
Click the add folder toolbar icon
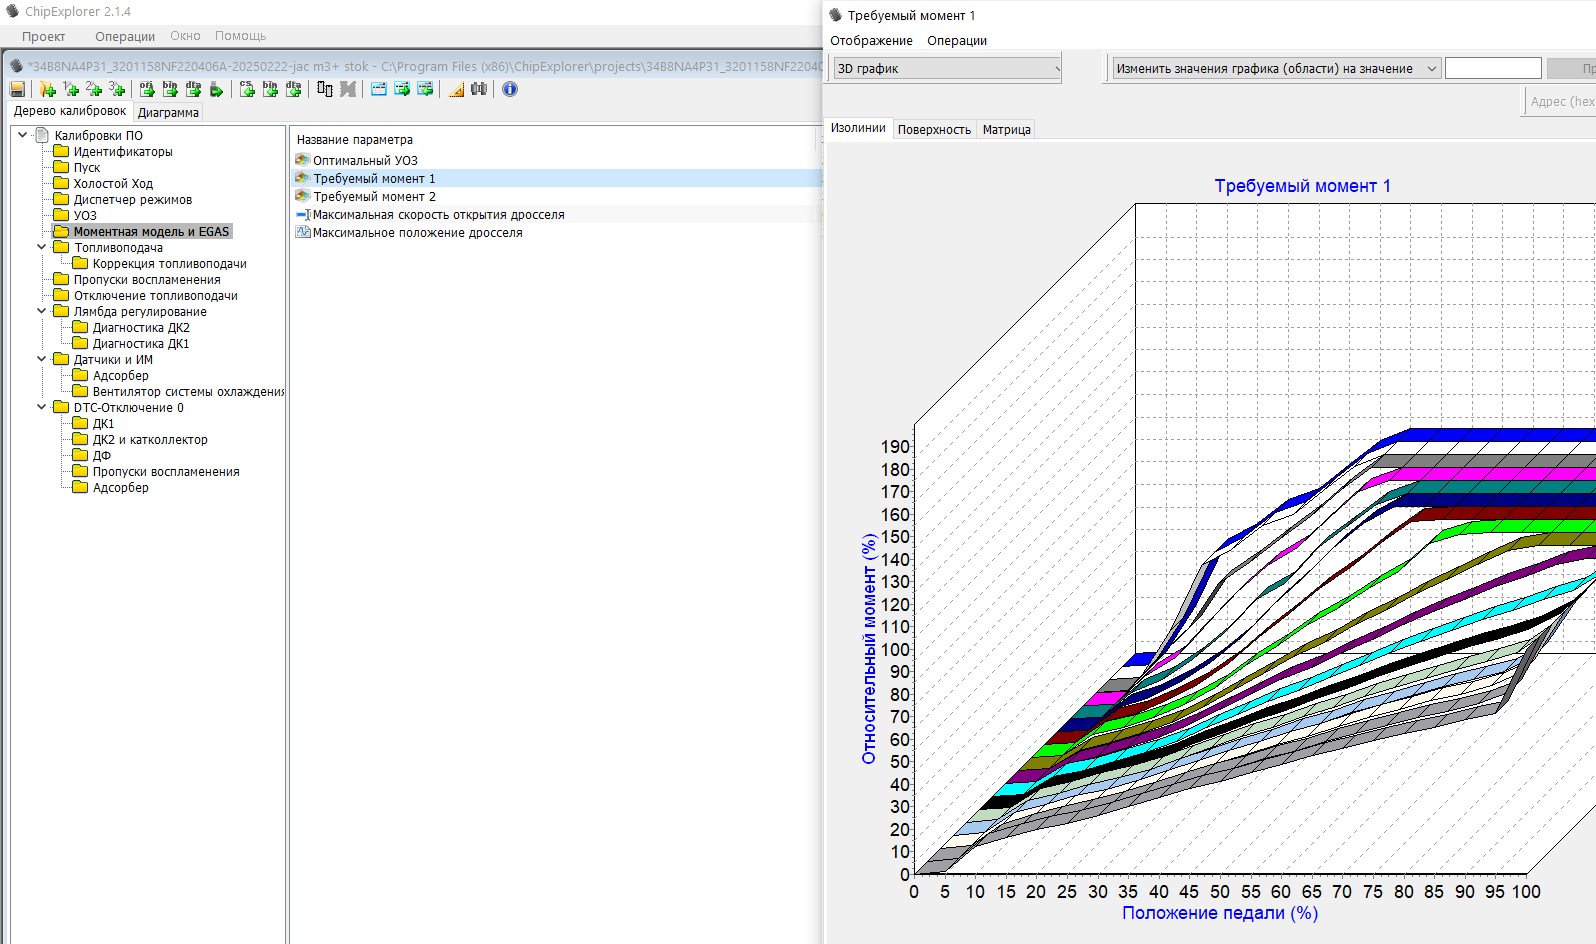(x=47, y=89)
